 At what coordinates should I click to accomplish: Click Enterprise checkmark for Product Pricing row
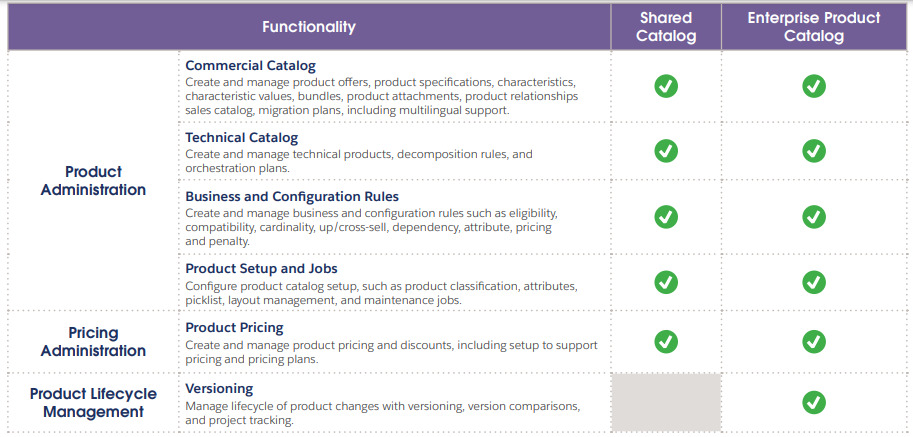pos(814,342)
